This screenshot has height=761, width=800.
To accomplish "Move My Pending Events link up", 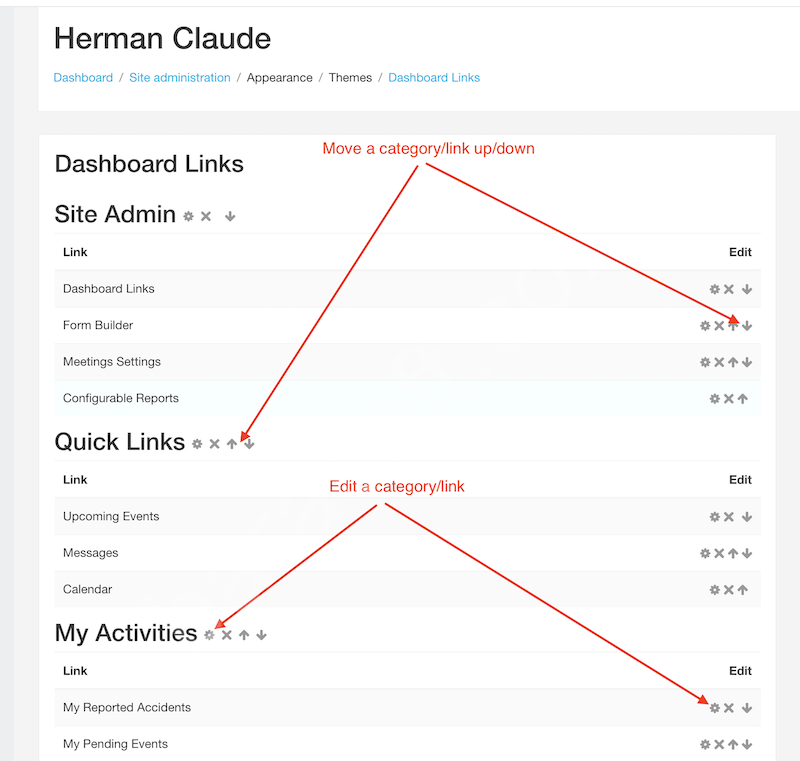I will [733, 744].
